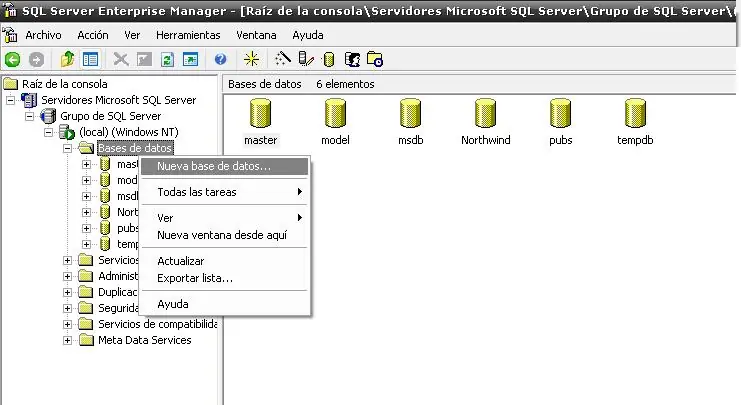Select the model database icon in right pane
Viewport: 741px width, 405px height.
335,113
